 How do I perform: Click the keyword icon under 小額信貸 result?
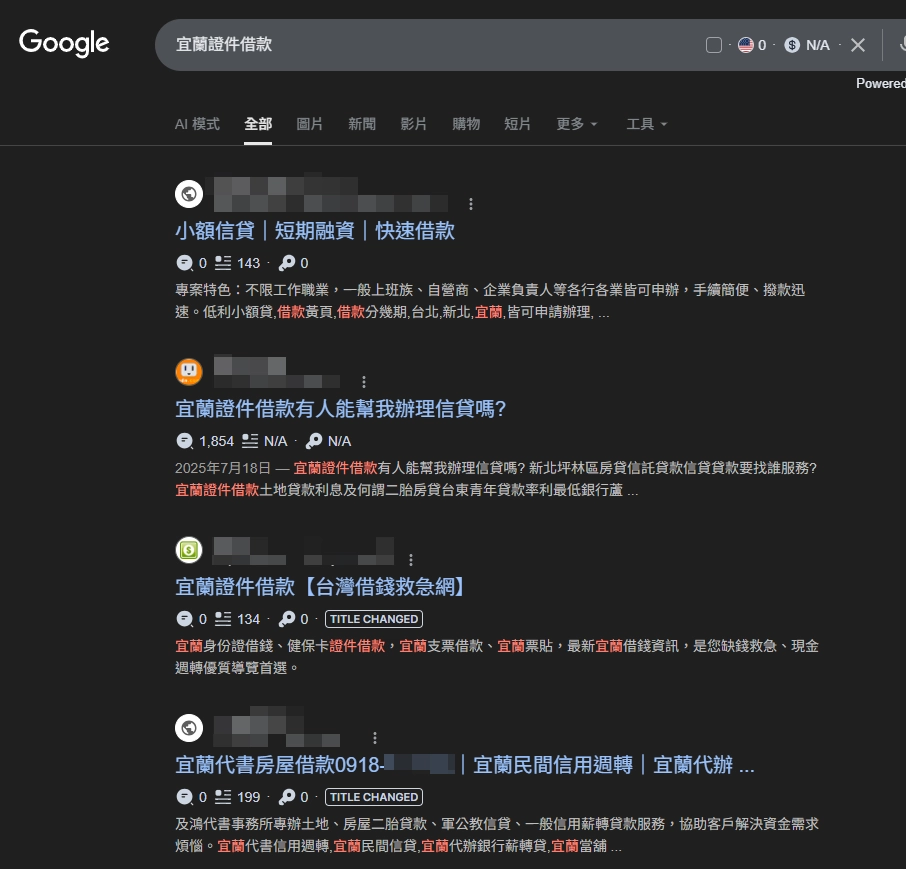(x=287, y=263)
